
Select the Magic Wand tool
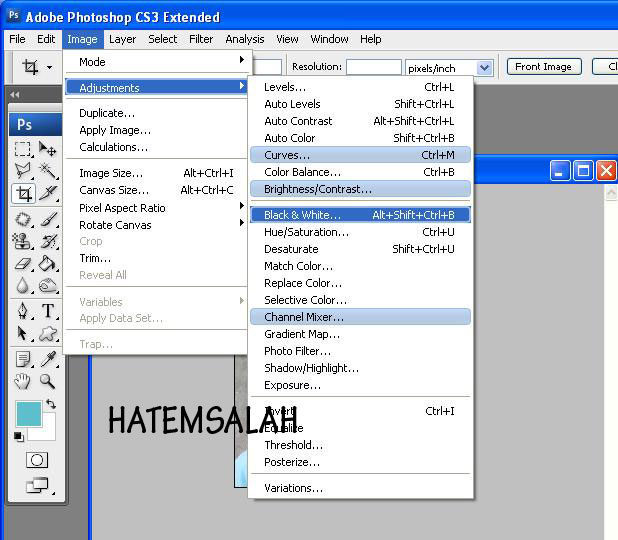point(48,171)
